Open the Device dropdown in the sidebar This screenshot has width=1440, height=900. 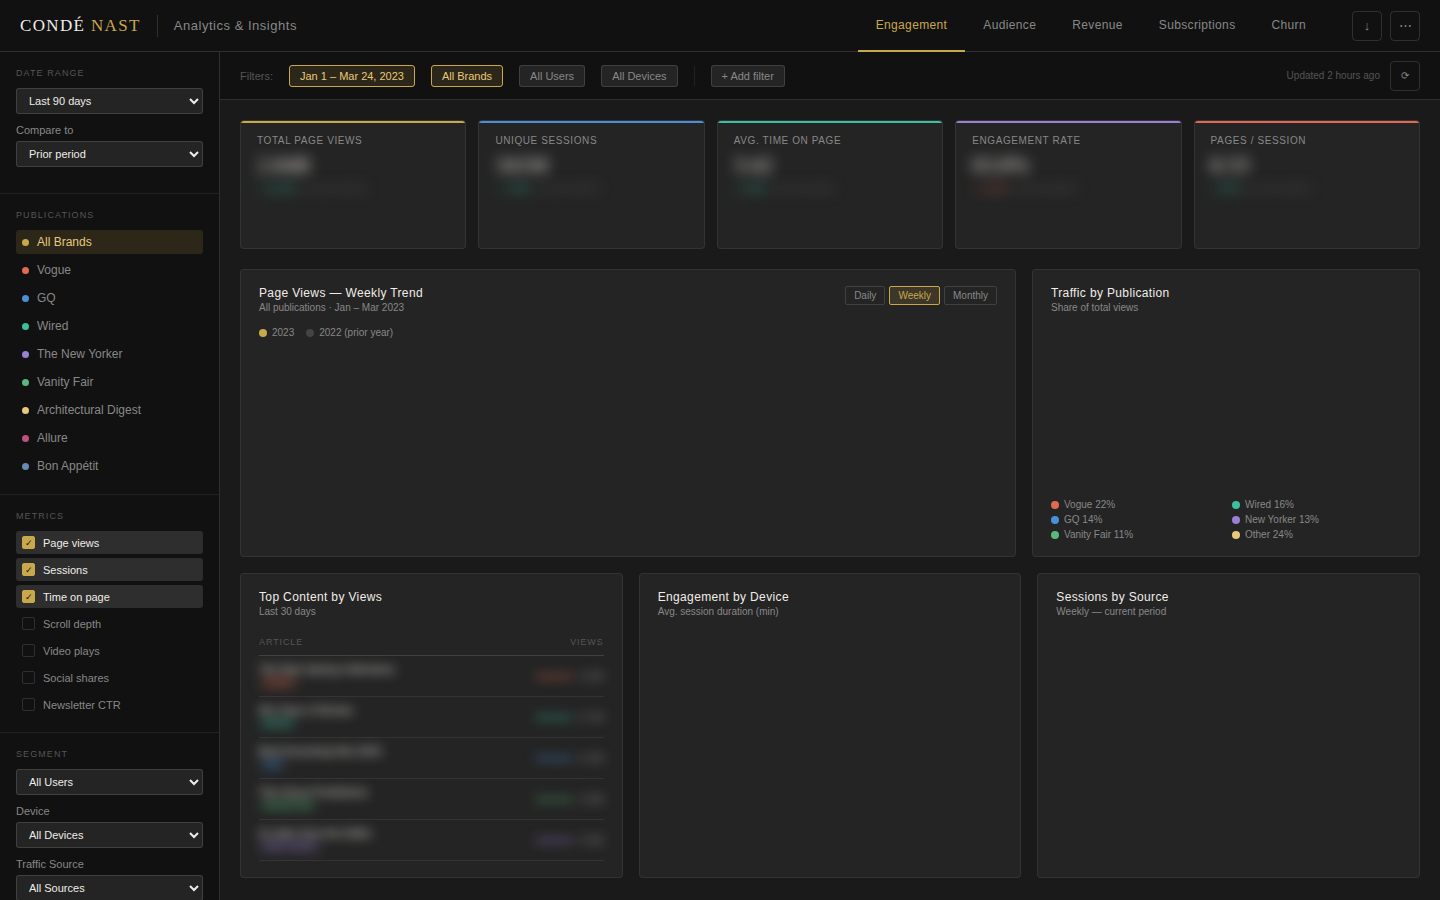[x=108, y=835]
